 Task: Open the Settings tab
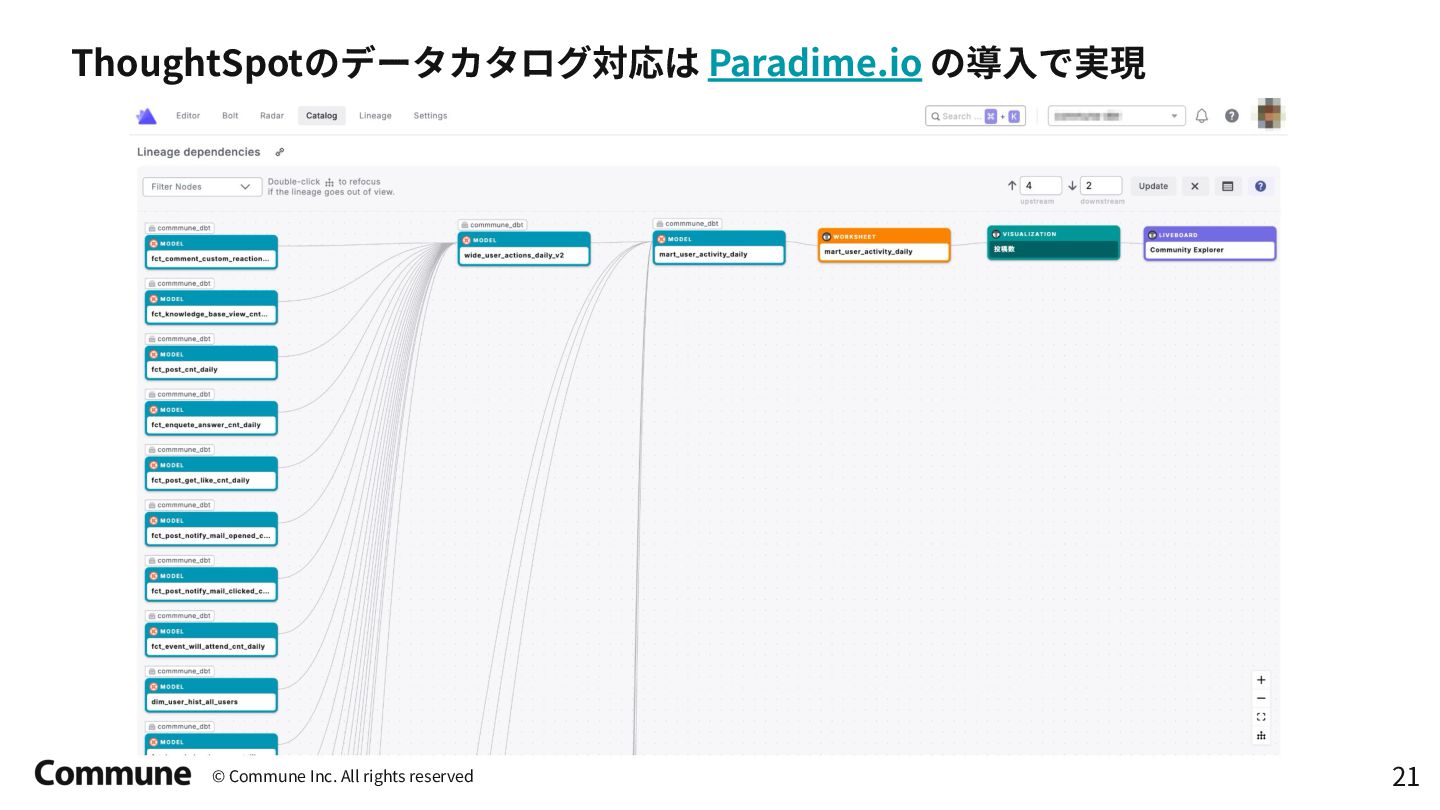click(x=430, y=116)
